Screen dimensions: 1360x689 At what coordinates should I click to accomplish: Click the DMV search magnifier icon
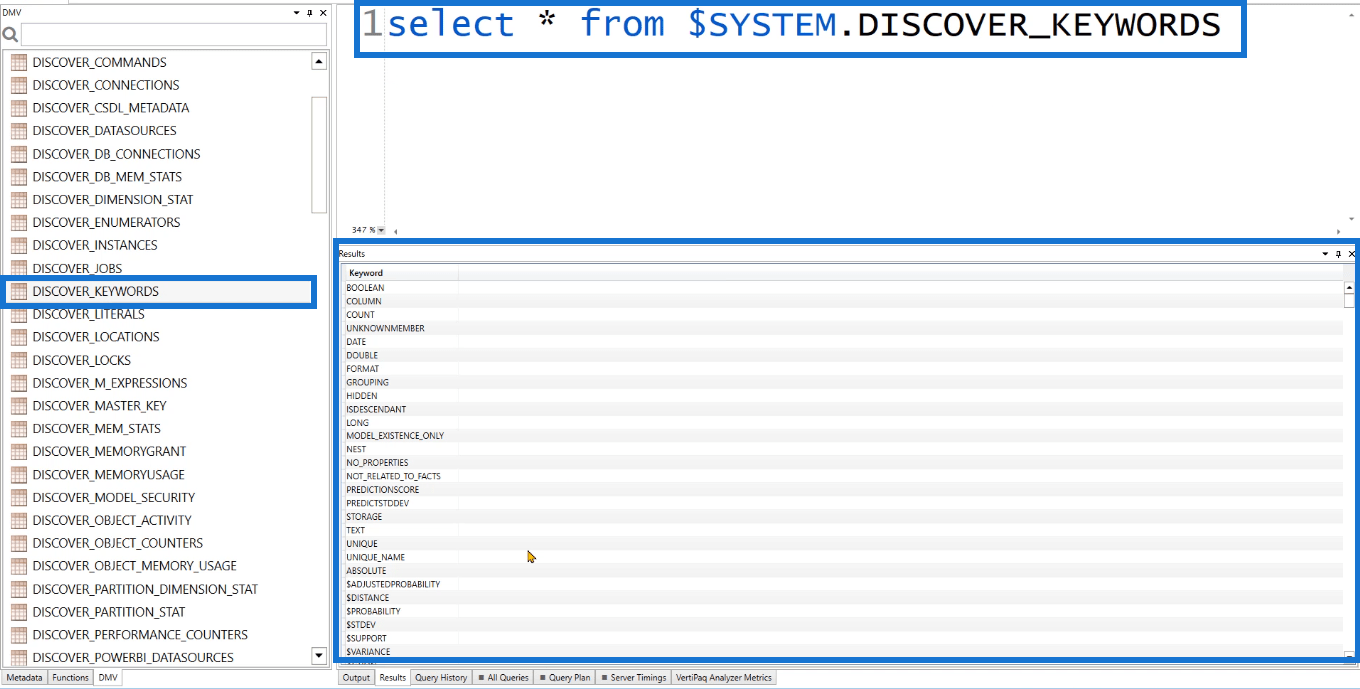point(10,35)
